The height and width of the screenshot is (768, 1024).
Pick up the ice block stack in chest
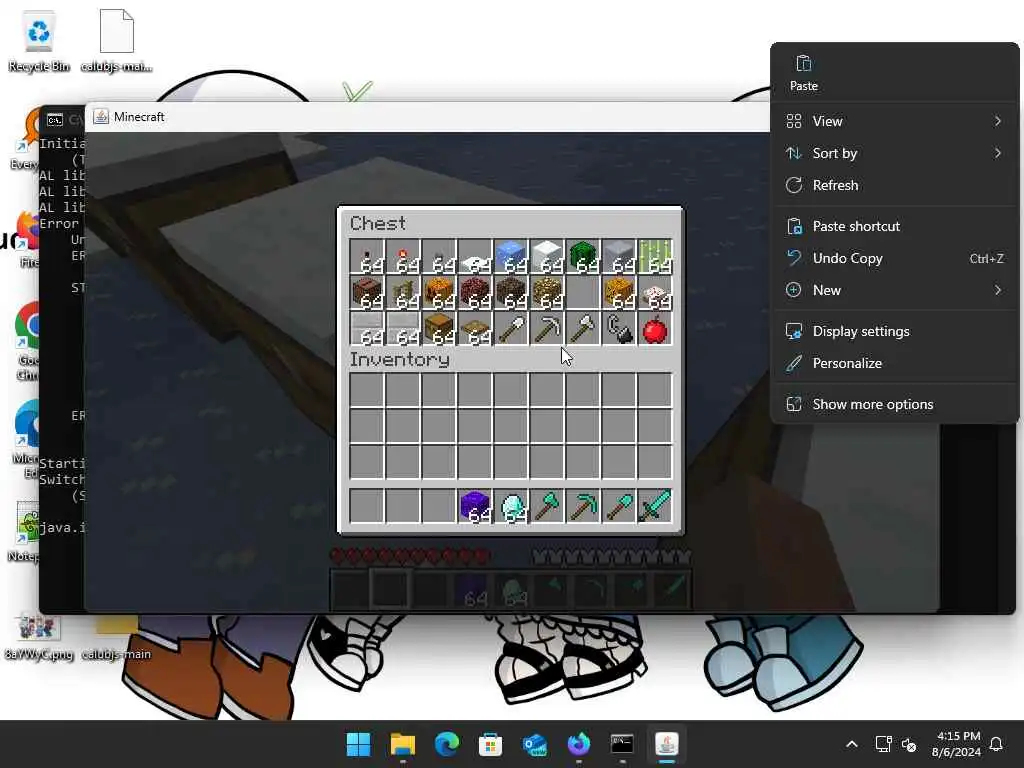coord(510,256)
